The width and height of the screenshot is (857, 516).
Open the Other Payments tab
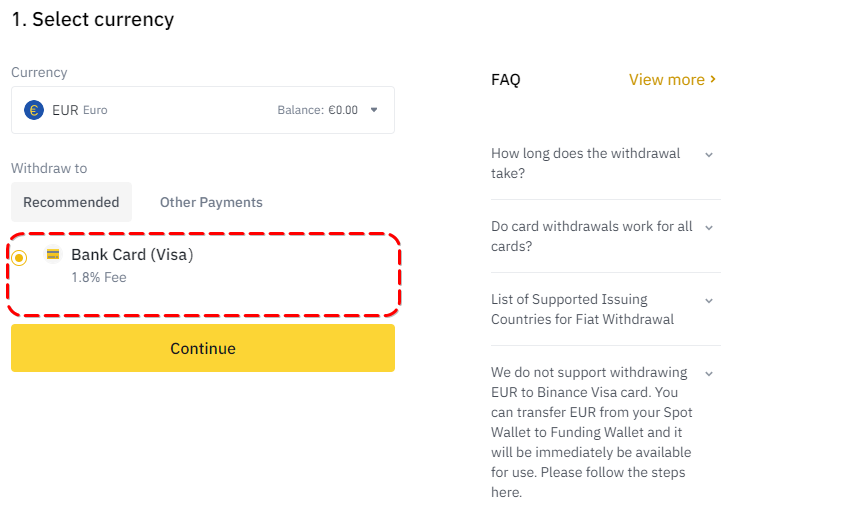pos(211,202)
